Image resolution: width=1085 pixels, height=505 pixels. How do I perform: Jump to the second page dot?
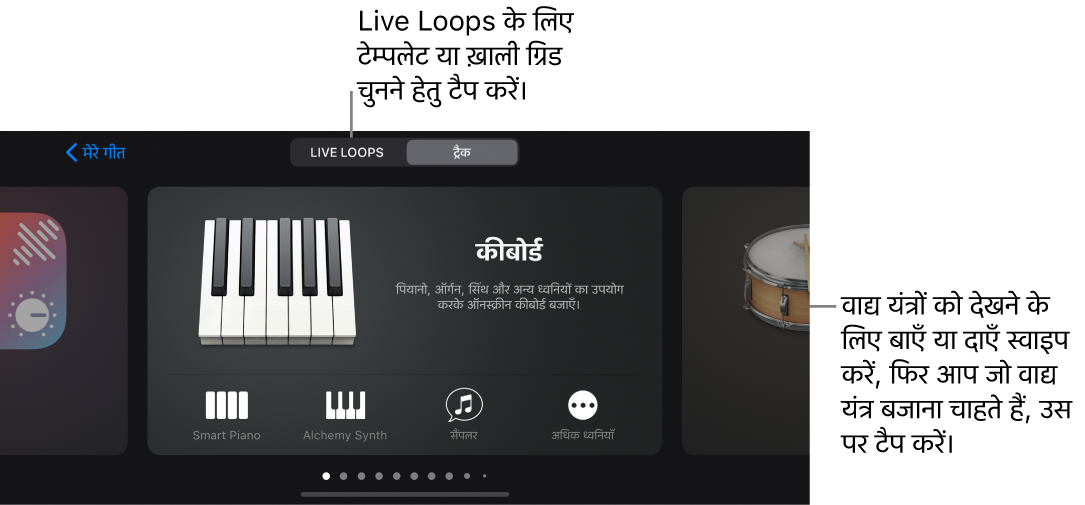click(344, 476)
